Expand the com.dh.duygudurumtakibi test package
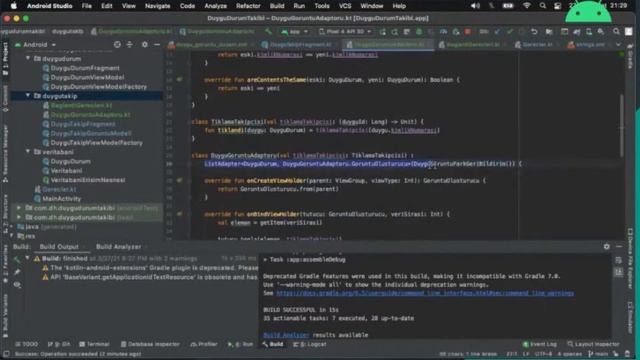The height and width of the screenshot is (360, 640). click(19, 217)
